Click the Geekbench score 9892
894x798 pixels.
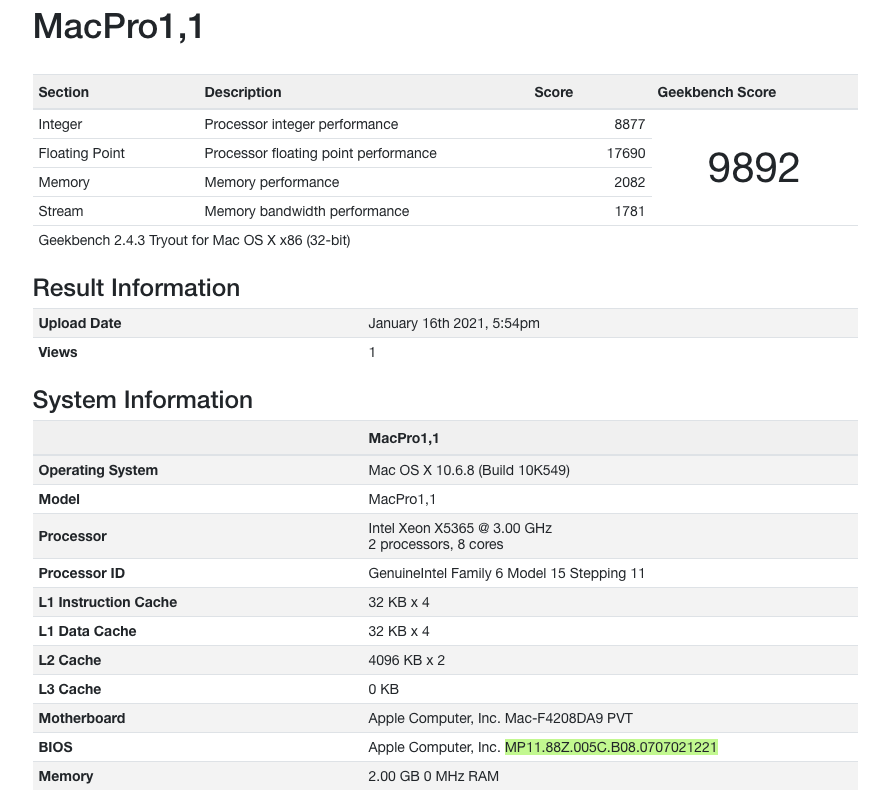[x=753, y=168]
